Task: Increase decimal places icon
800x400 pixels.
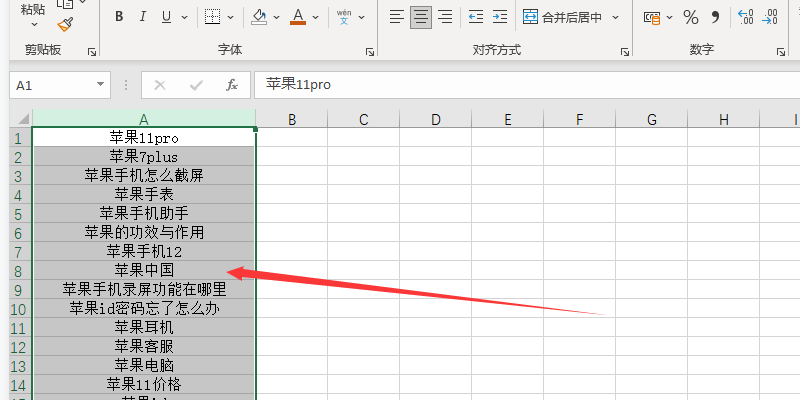Action: click(746, 17)
